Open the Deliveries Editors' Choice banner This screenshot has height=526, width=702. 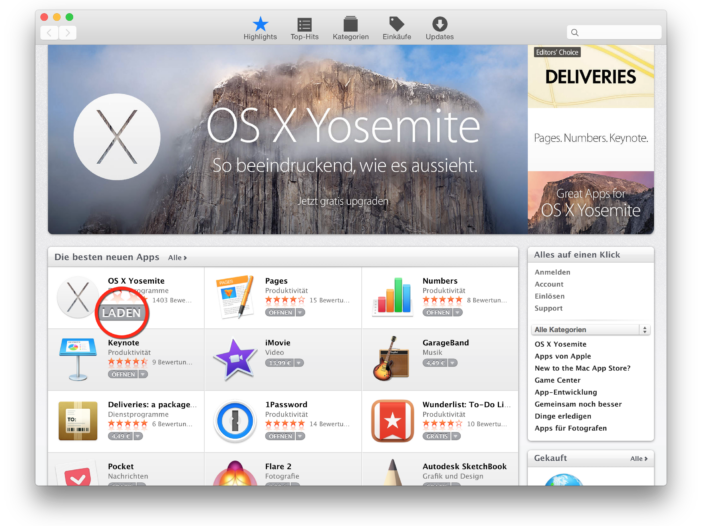[591, 77]
